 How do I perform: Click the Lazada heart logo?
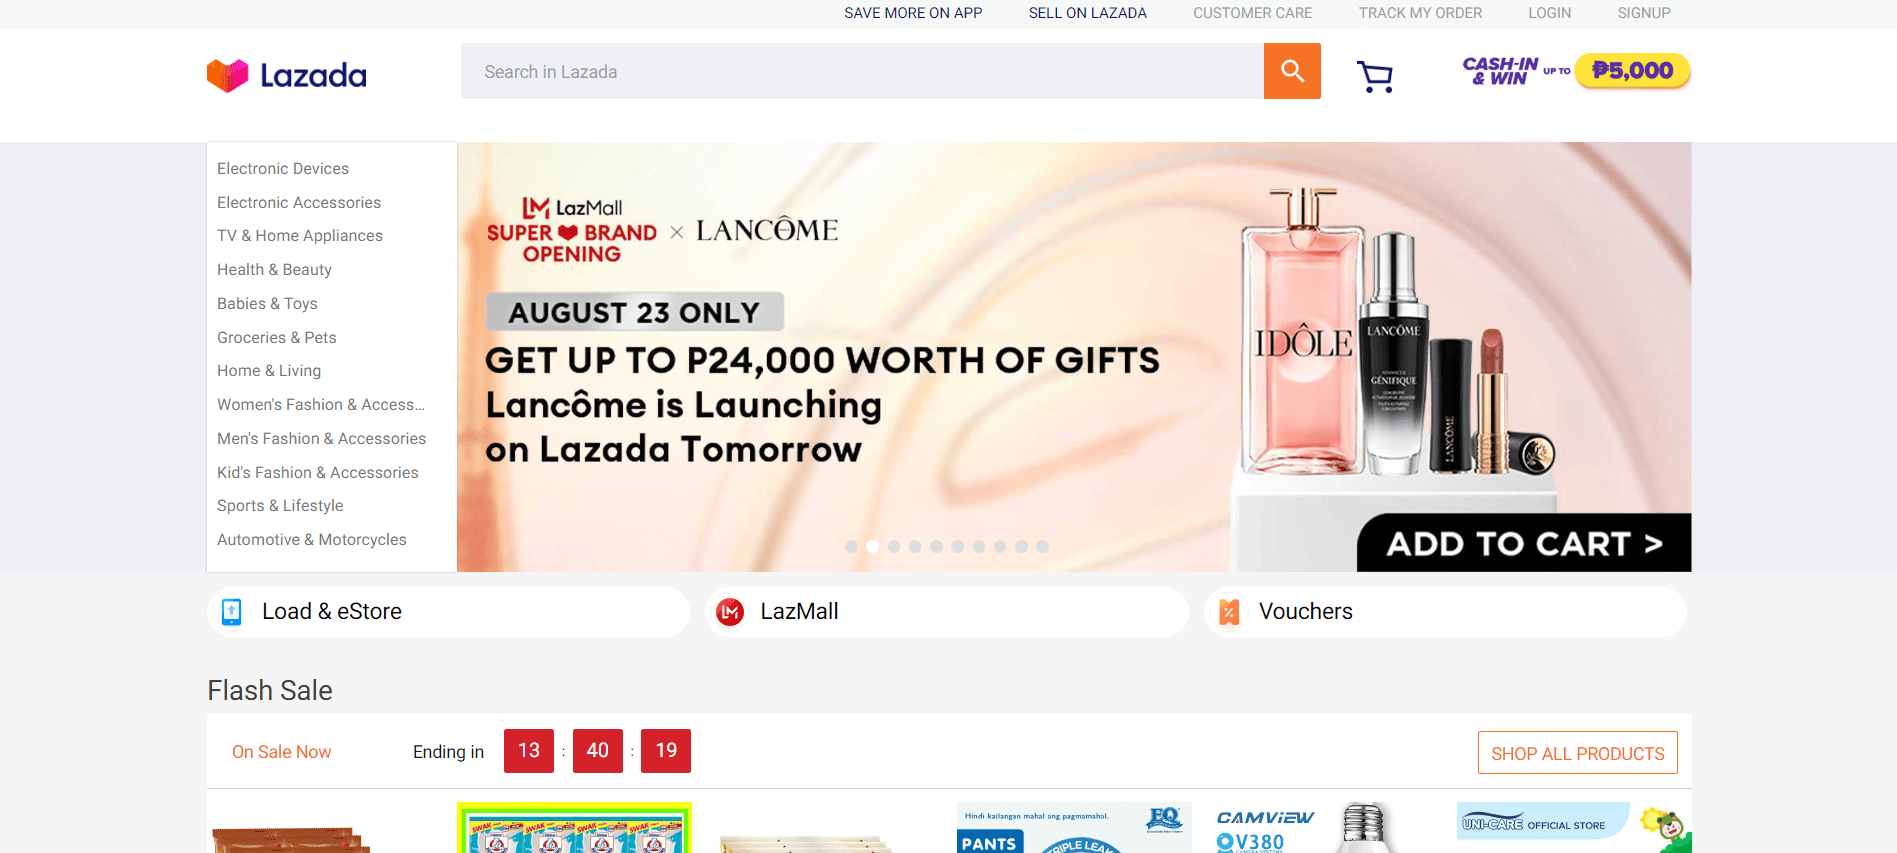coord(227,75)
